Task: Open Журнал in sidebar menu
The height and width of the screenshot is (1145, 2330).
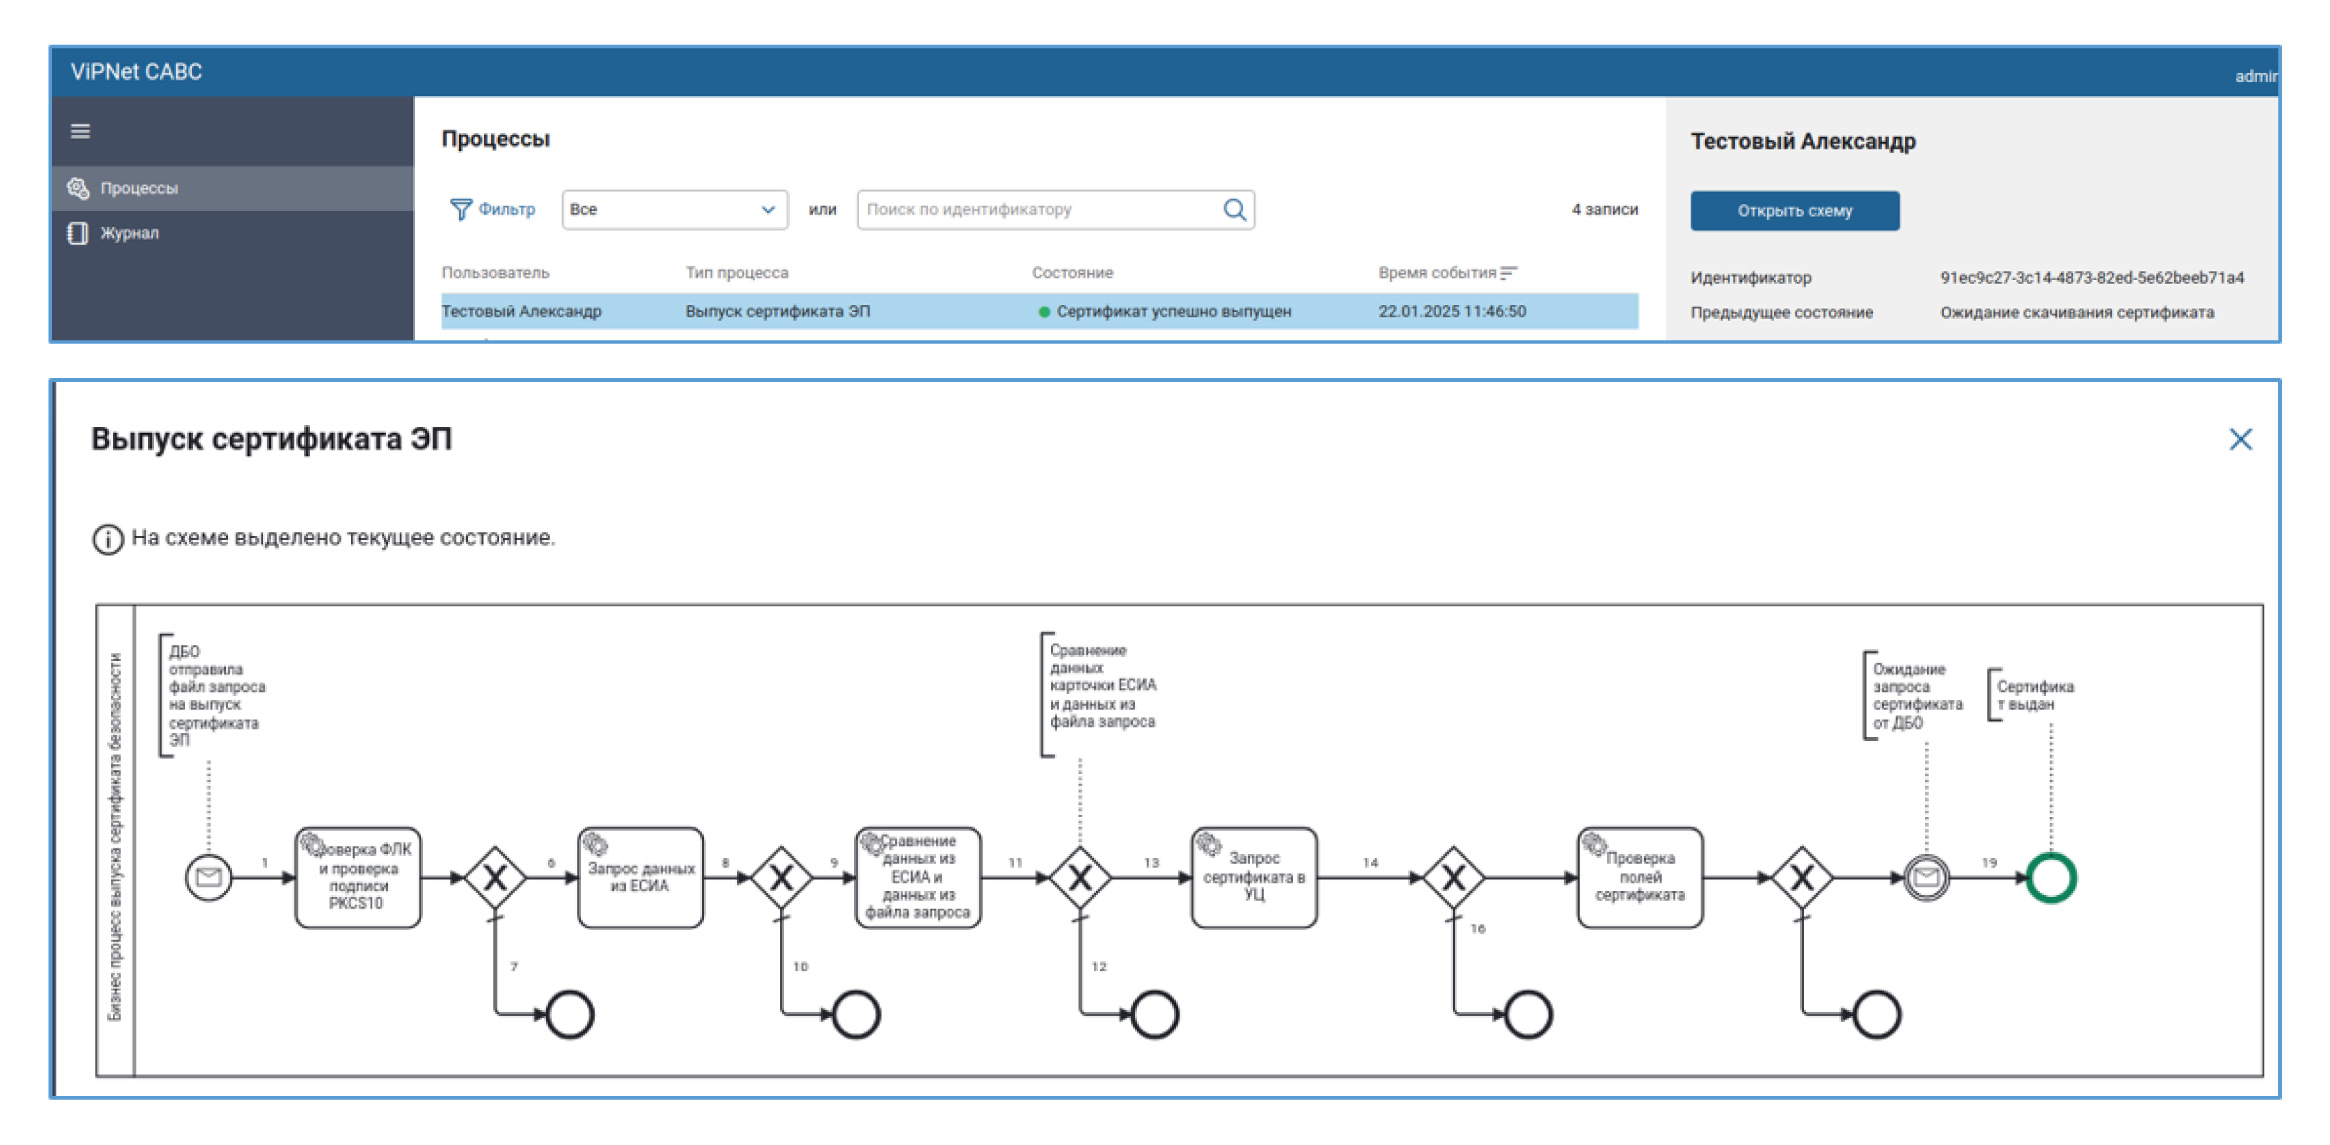Action: [x=129, y=233]
